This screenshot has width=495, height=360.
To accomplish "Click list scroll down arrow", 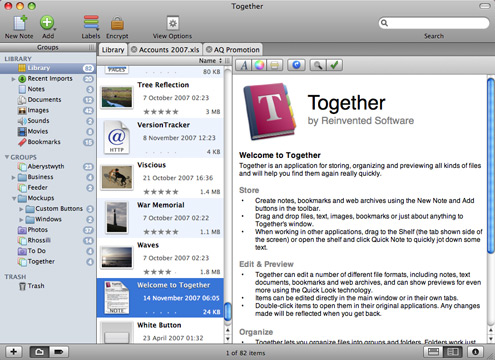I will click(x=228, y=339).
